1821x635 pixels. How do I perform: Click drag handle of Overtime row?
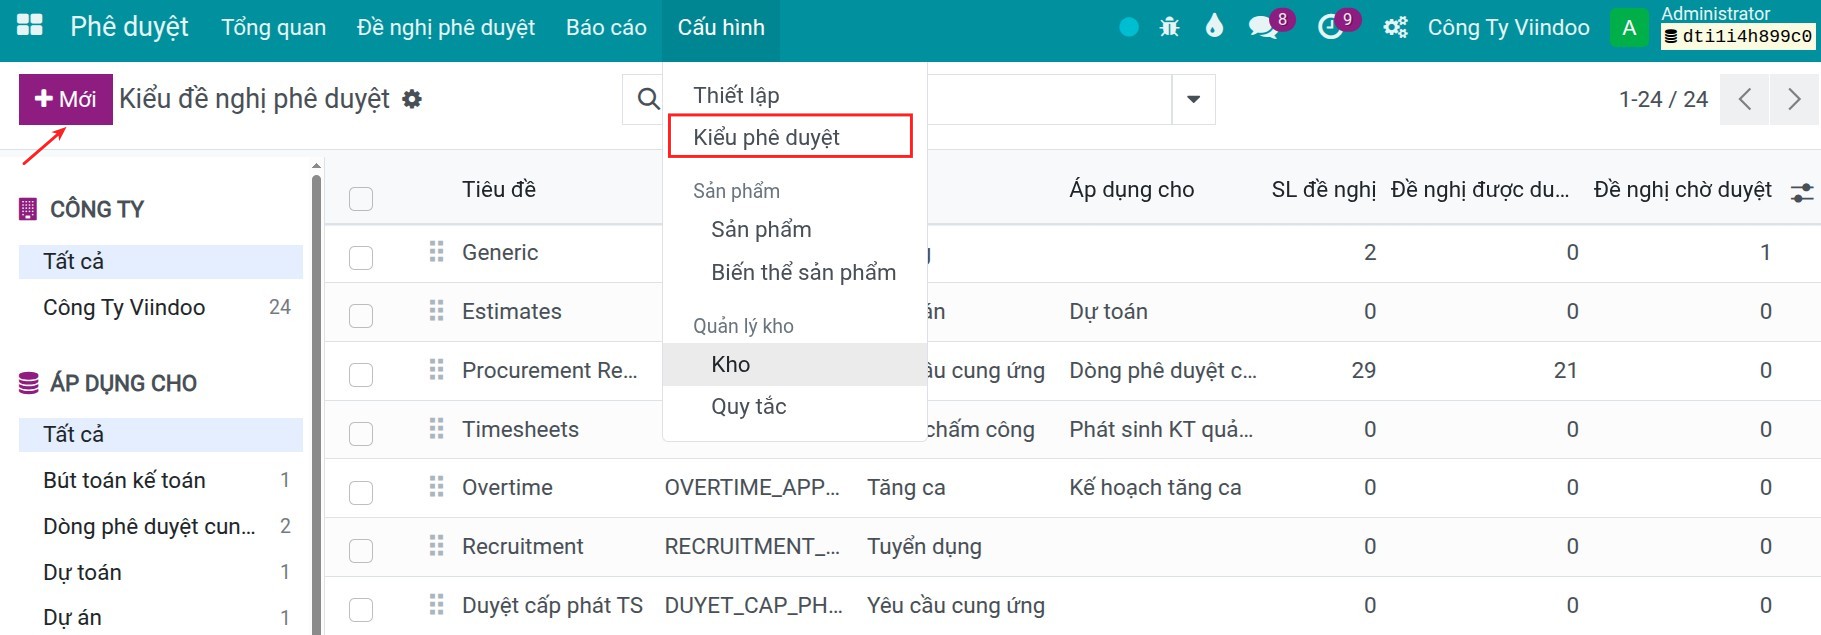point(436,487)
